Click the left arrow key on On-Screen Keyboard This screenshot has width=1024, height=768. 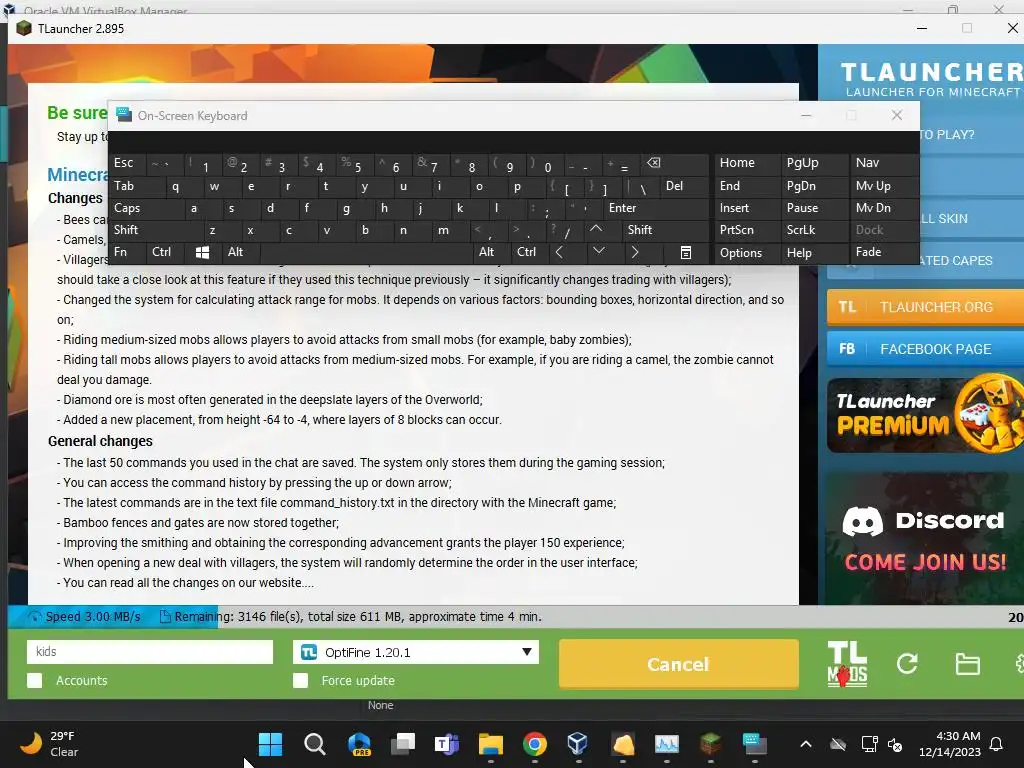tap(559, 252)
